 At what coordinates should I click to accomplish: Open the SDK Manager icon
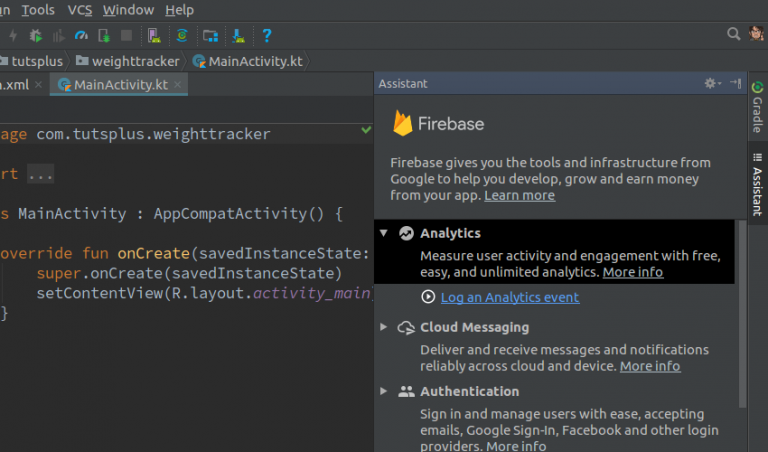click(239, 35)
